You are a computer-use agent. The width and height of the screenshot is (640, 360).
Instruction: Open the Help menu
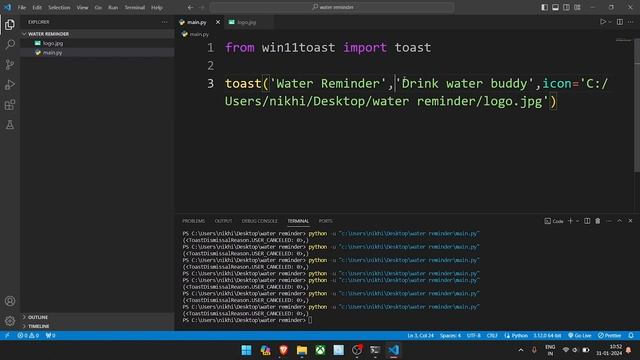pos(157,7)
